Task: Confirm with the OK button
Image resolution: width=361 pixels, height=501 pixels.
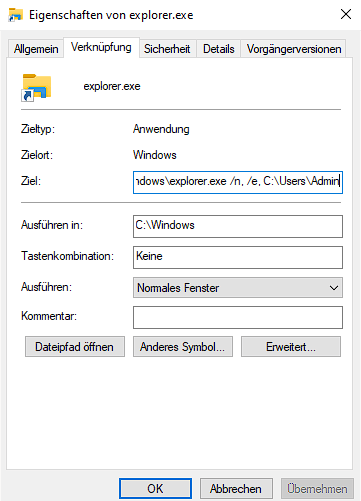Action: click(155, 489)
